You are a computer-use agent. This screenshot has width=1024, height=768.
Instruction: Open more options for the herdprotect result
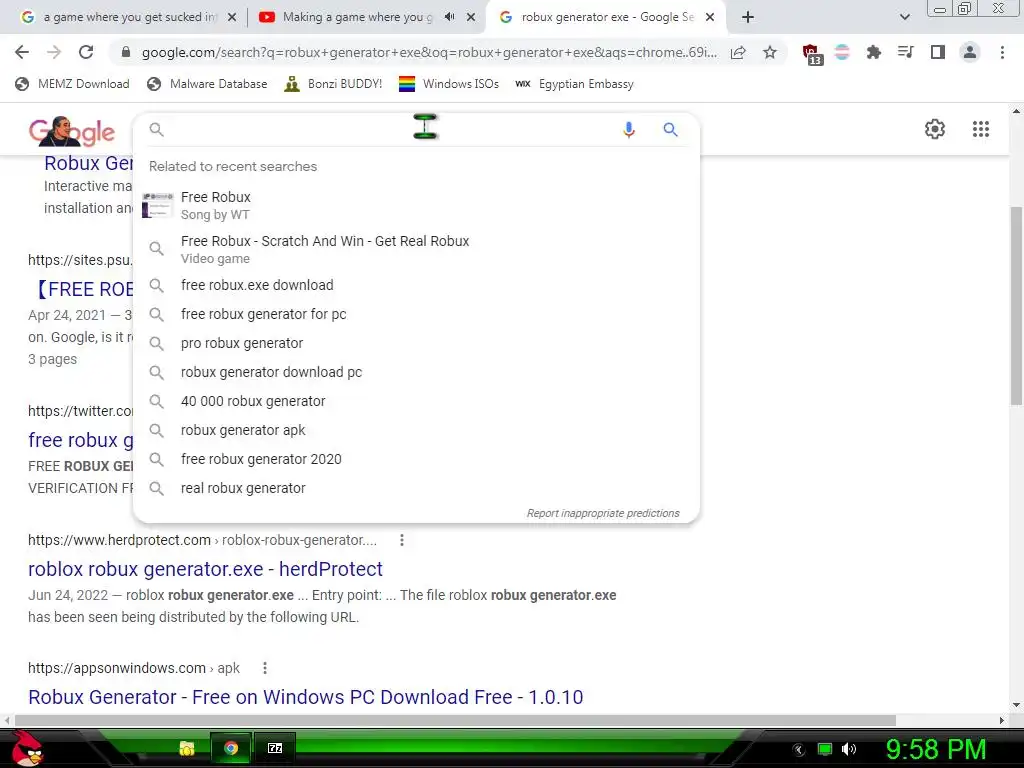[x=402, y=540]
